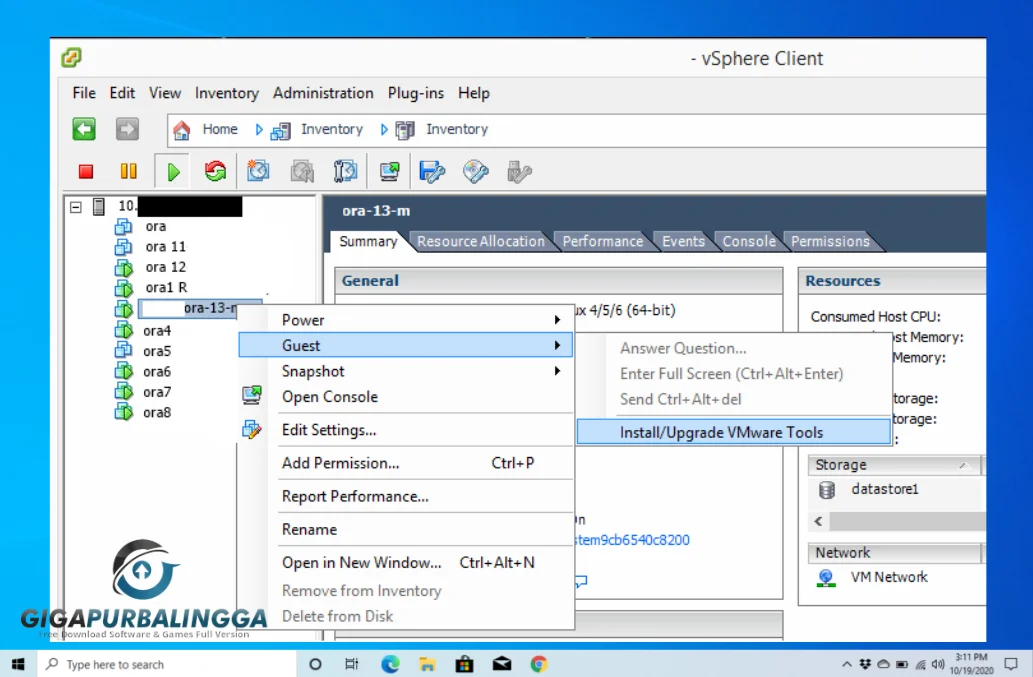The image size is (1033, 677).
Task: Switch to the Console tab
Action: (x=749, y=242)
